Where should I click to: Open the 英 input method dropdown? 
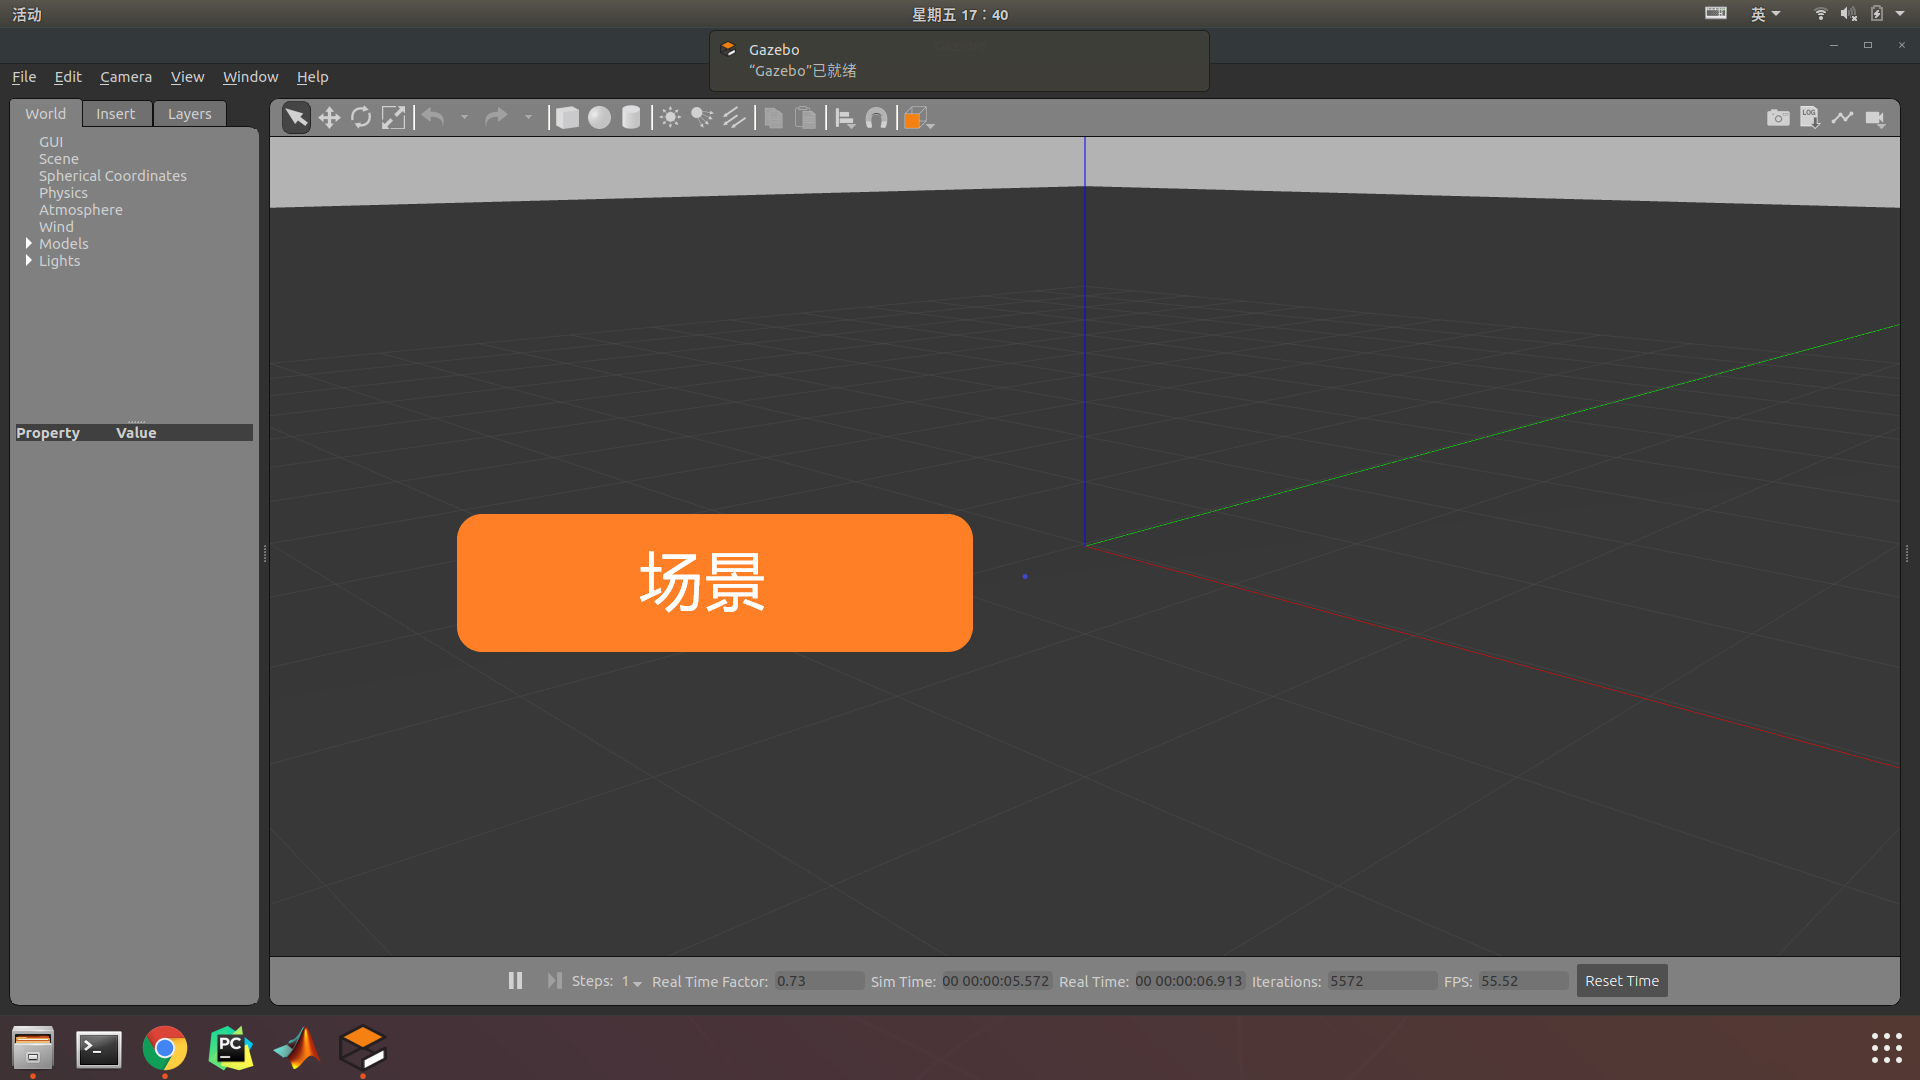[x=1766, y=14]
